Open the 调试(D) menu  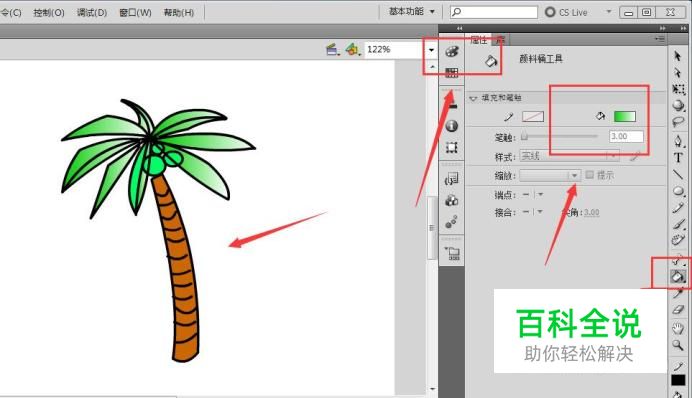(92, 12)
